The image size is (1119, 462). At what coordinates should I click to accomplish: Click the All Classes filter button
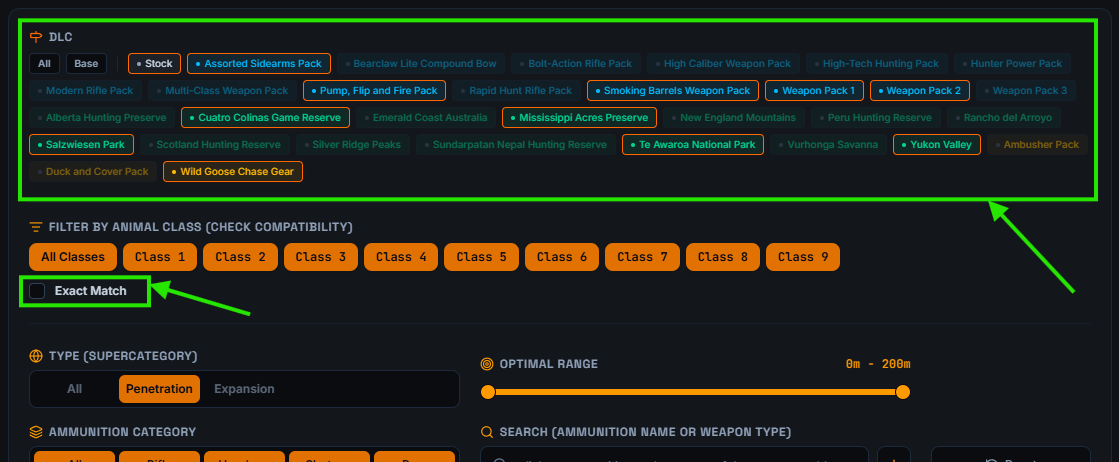(73, 257)
